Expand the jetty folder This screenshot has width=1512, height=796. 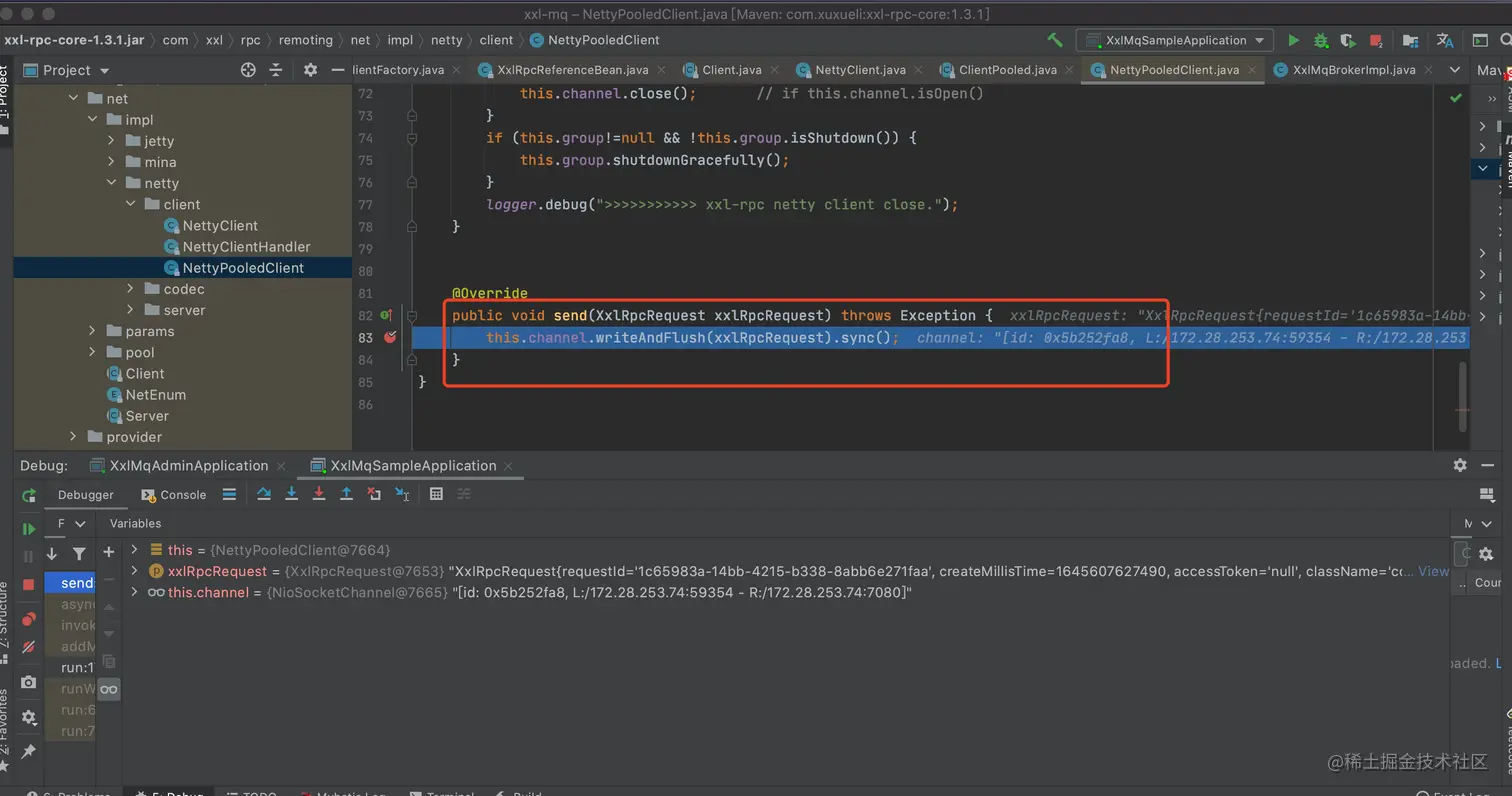[112, 141]
